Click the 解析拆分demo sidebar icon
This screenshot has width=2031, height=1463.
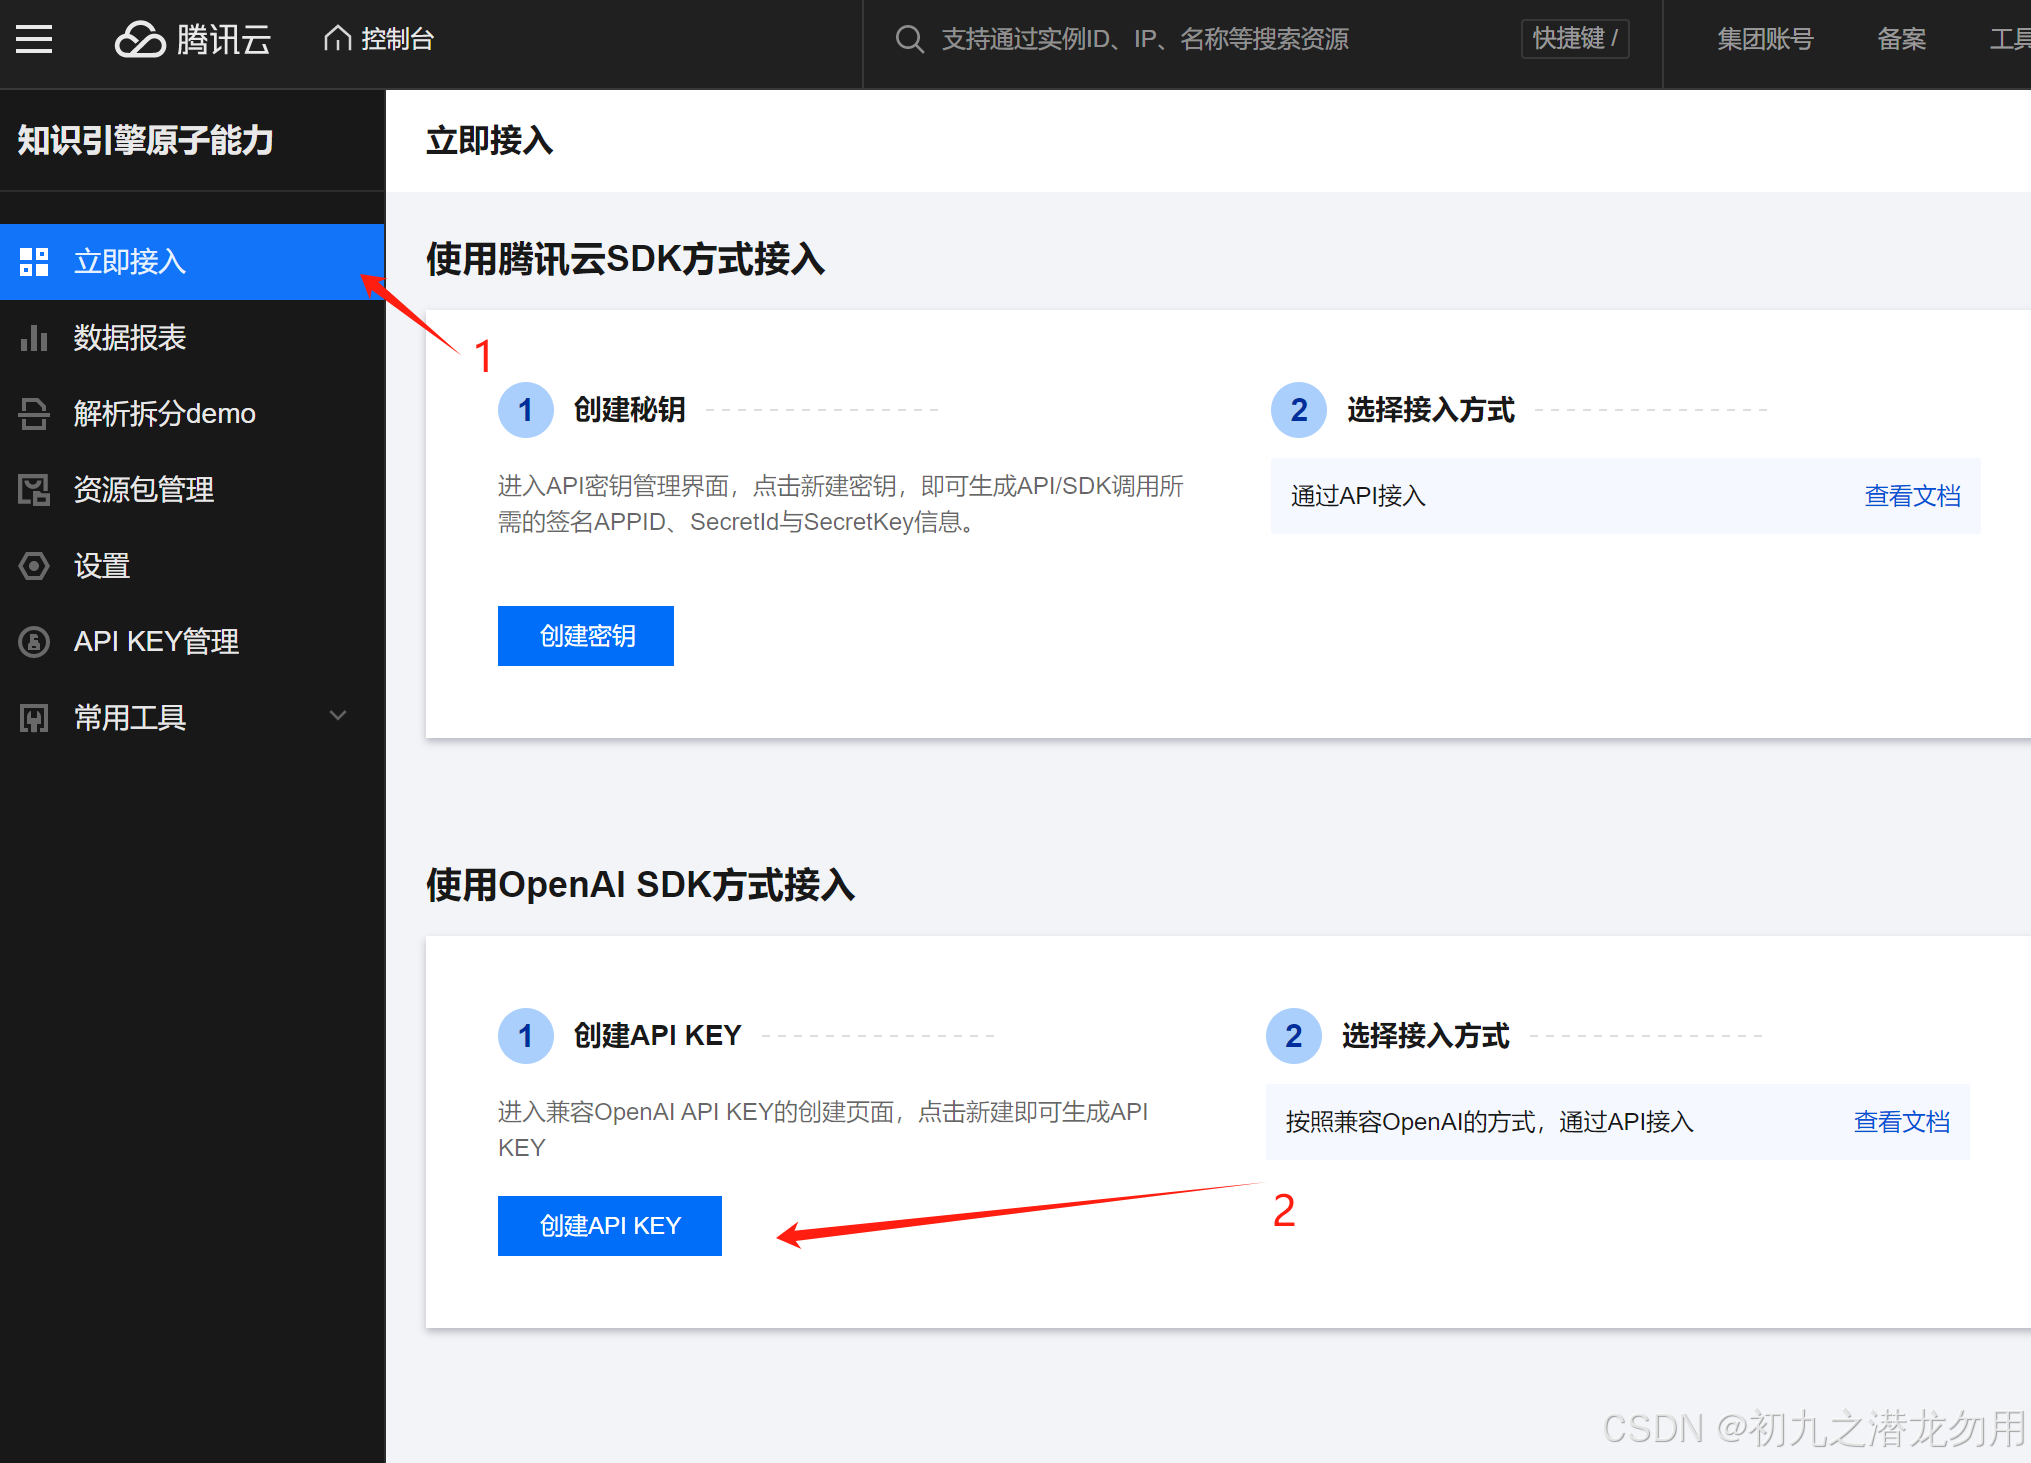click(34, 414)
